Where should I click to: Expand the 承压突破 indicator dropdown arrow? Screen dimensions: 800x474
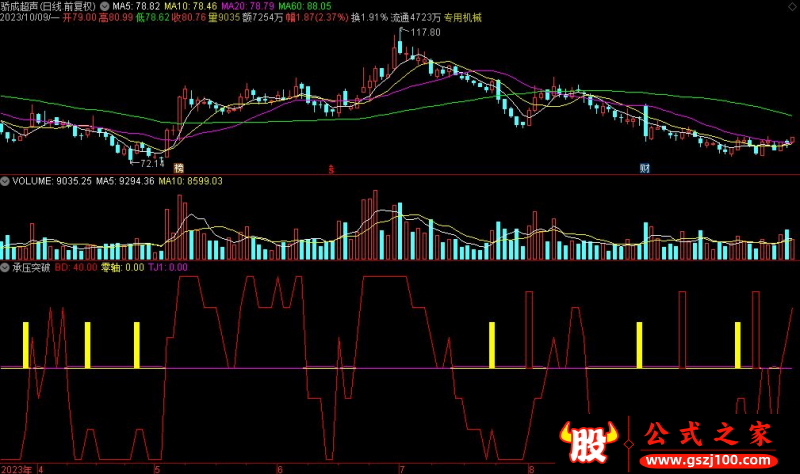pyautogui.click(x=5, y=267)
